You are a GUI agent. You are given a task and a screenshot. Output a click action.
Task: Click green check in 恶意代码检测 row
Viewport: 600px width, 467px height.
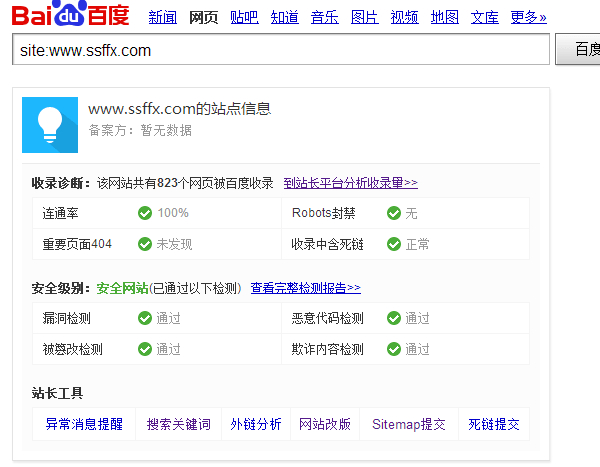pos(394,318)
